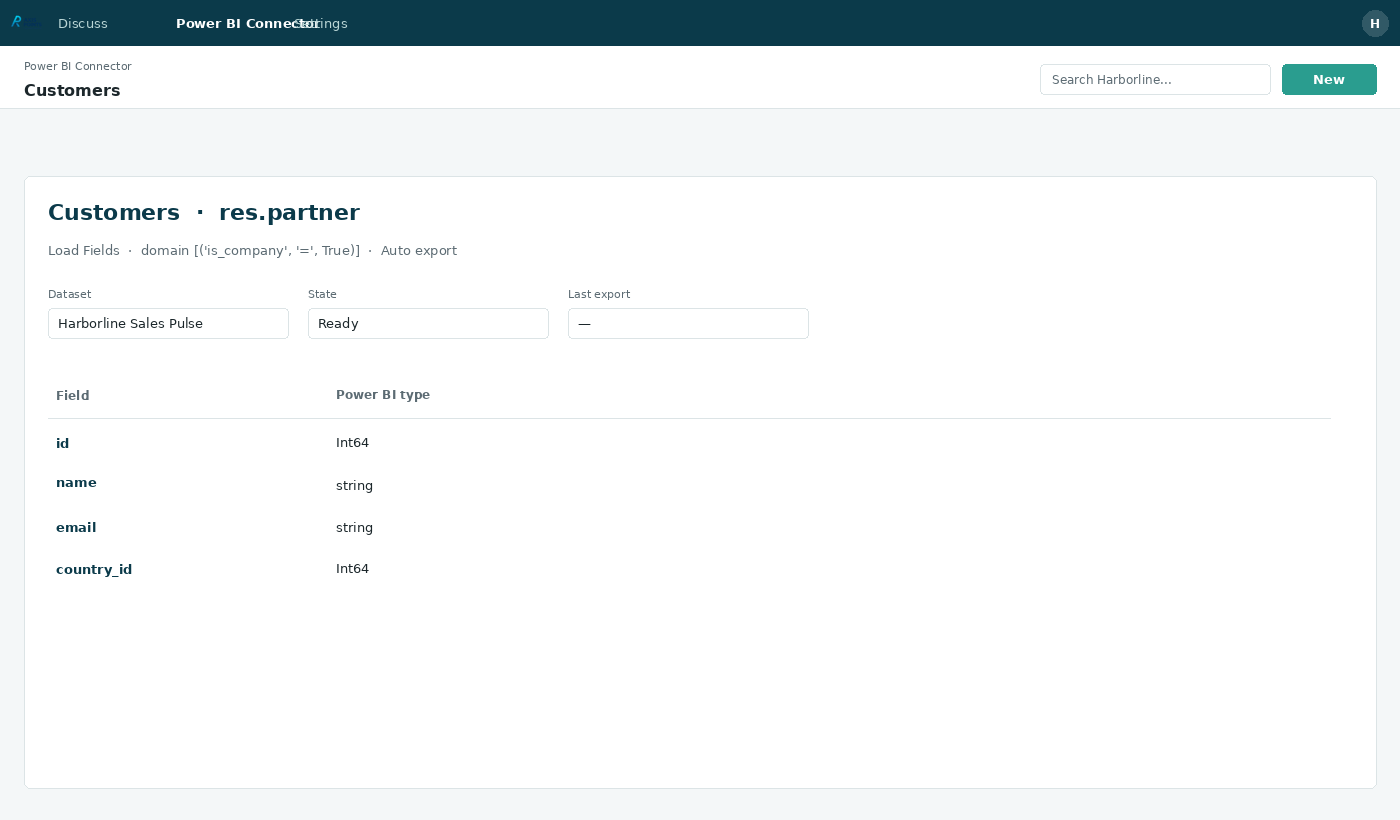
Task: Click the Field column header
Action: coord(73,395)
